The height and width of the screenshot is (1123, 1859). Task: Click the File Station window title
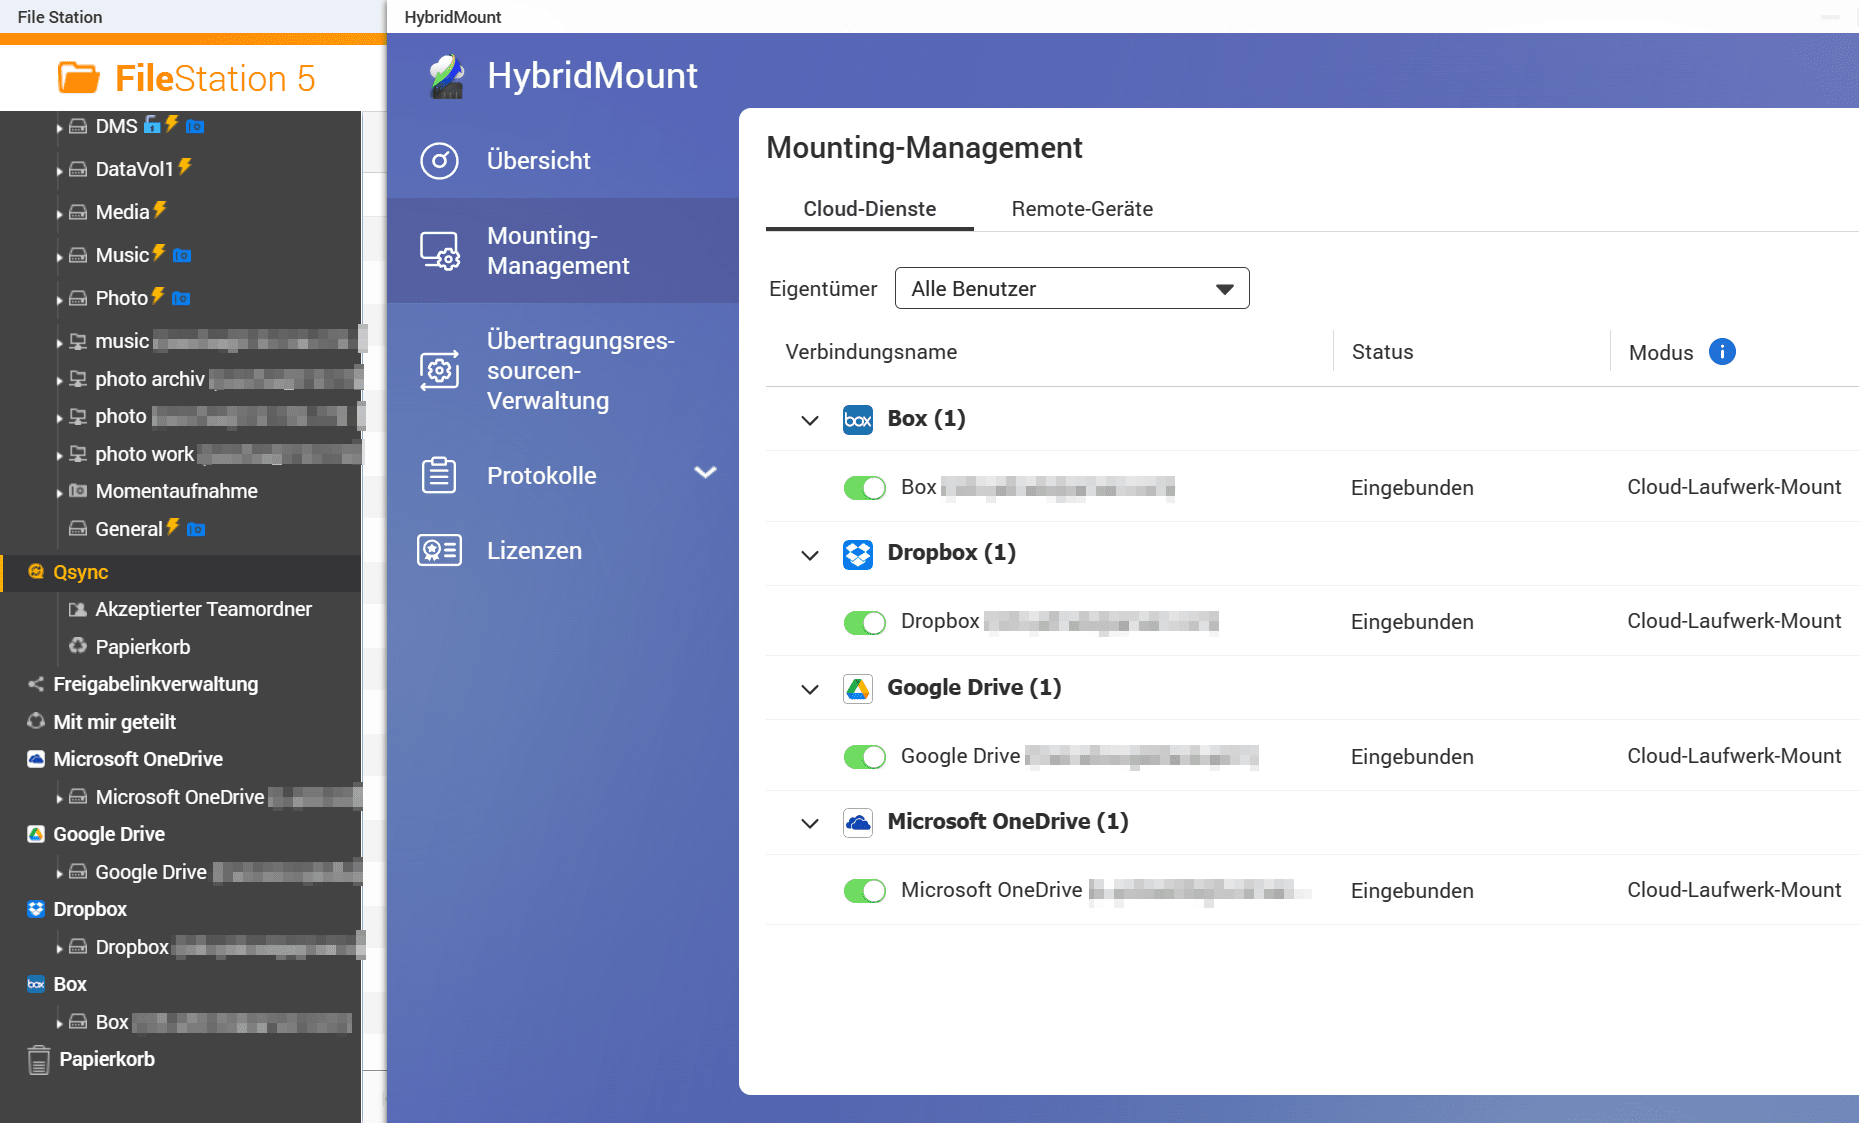(60, 17)
